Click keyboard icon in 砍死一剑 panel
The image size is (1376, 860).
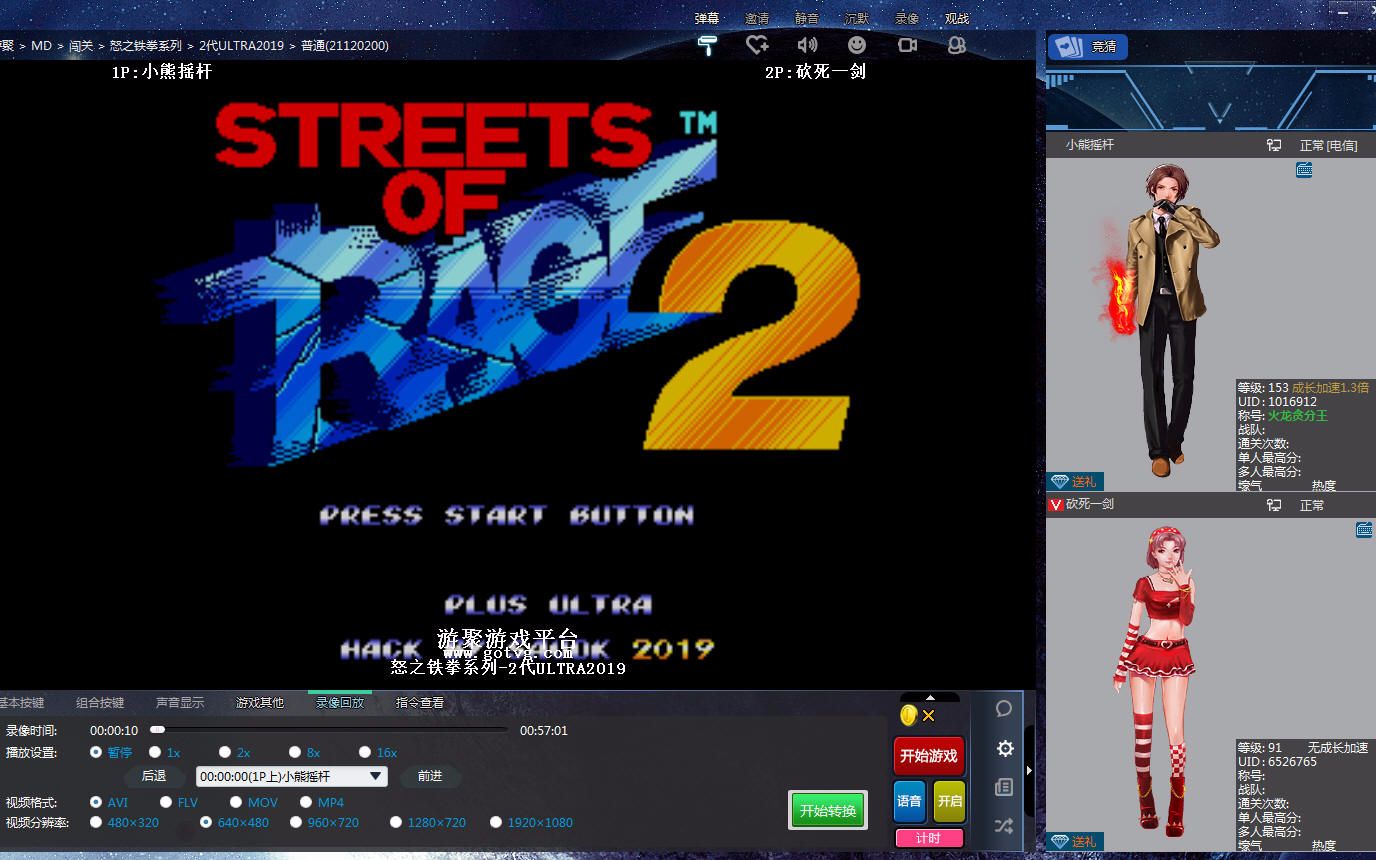1364,530
